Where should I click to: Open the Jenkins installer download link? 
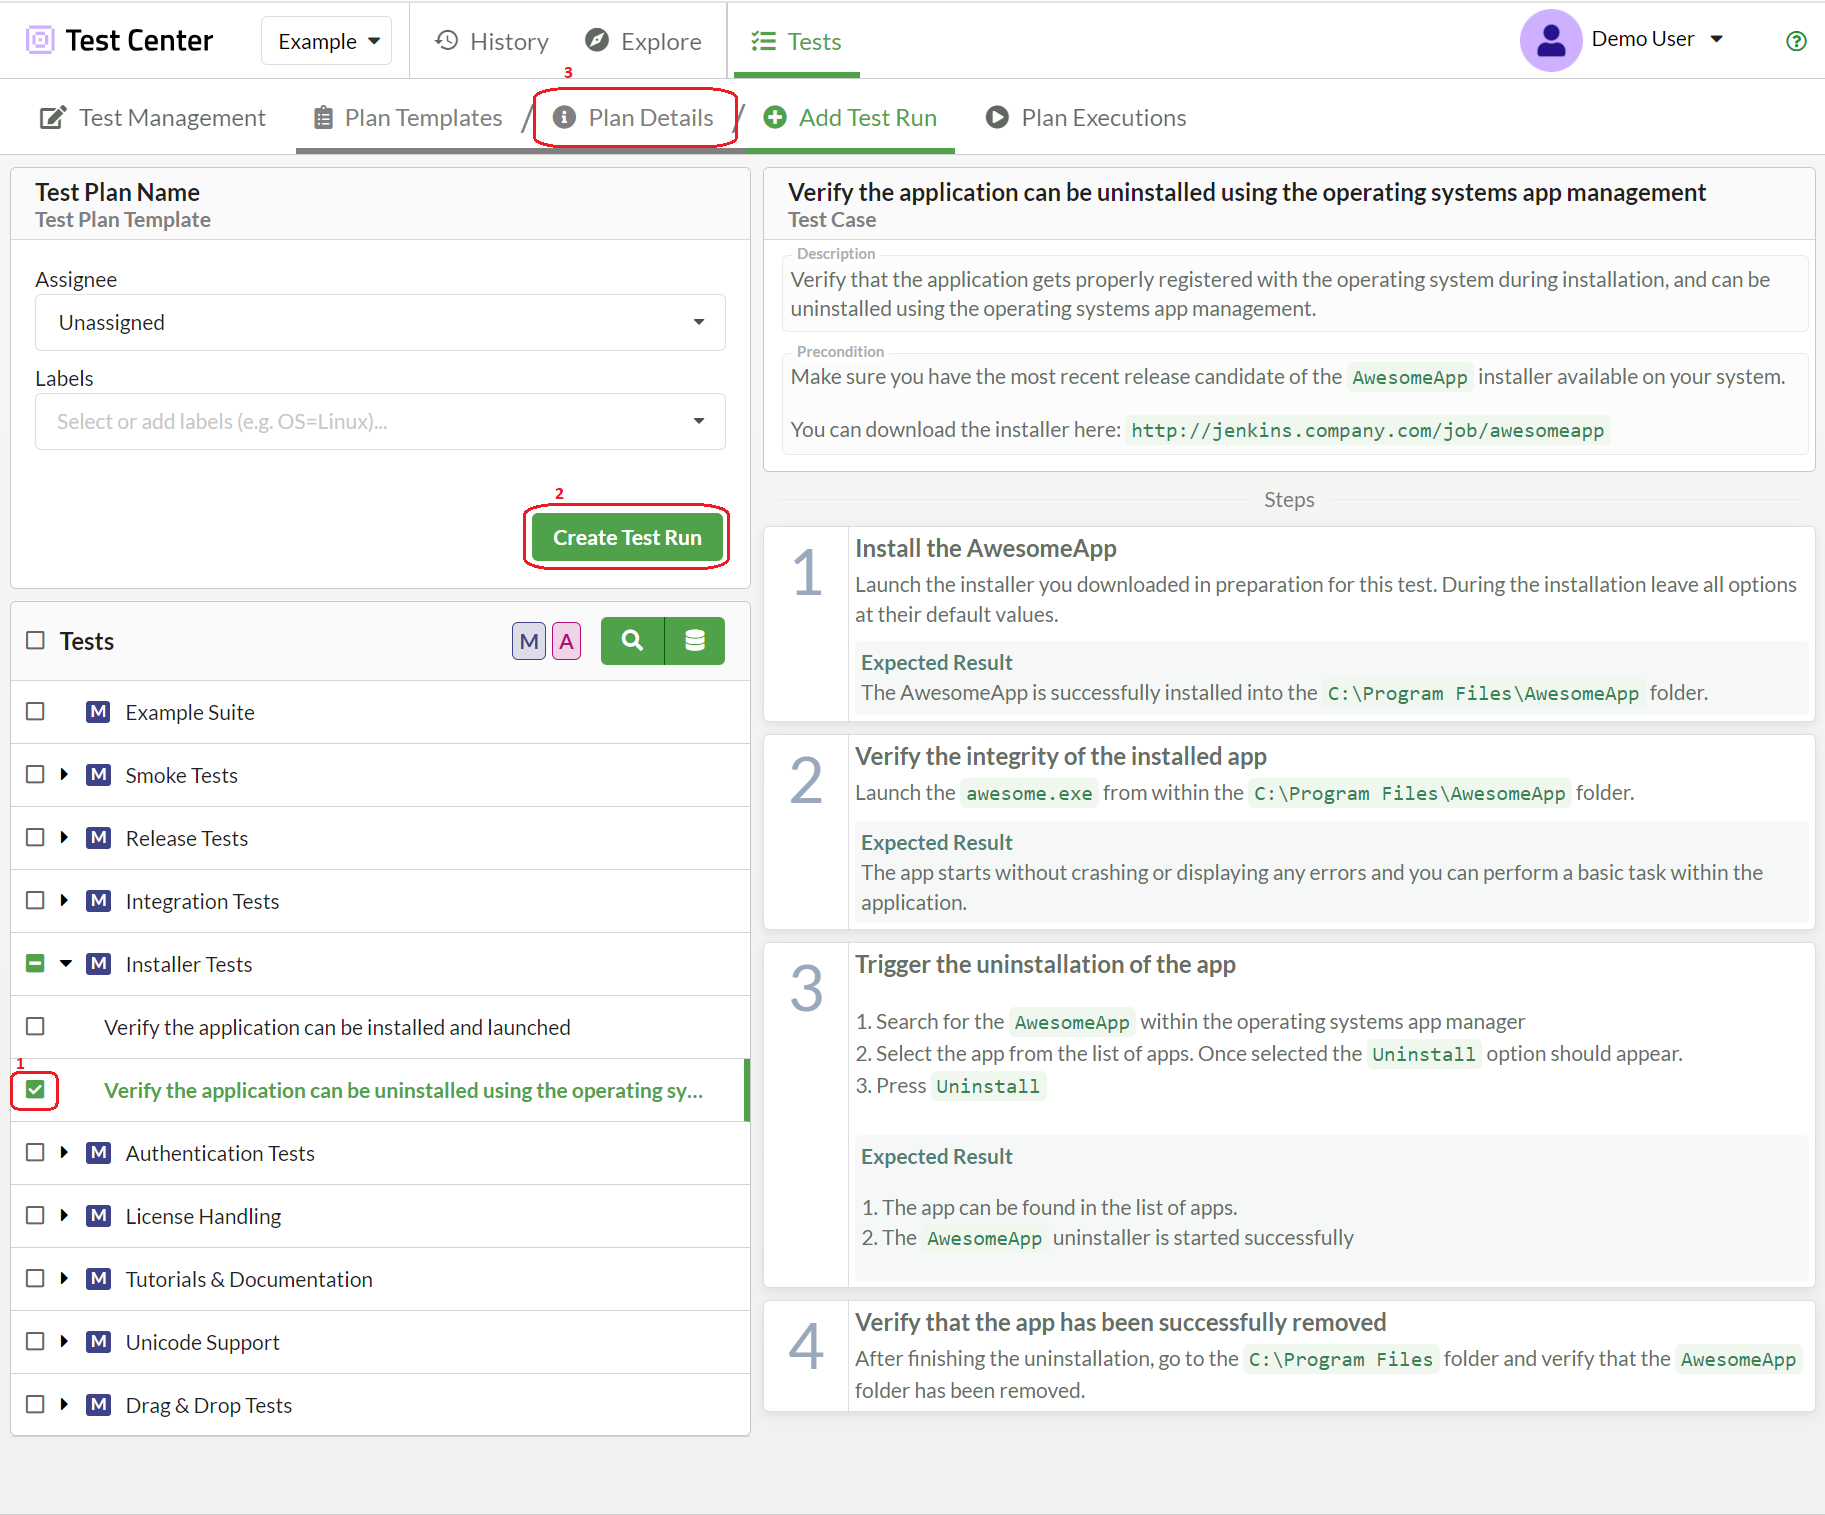[x=1367, y=431]
